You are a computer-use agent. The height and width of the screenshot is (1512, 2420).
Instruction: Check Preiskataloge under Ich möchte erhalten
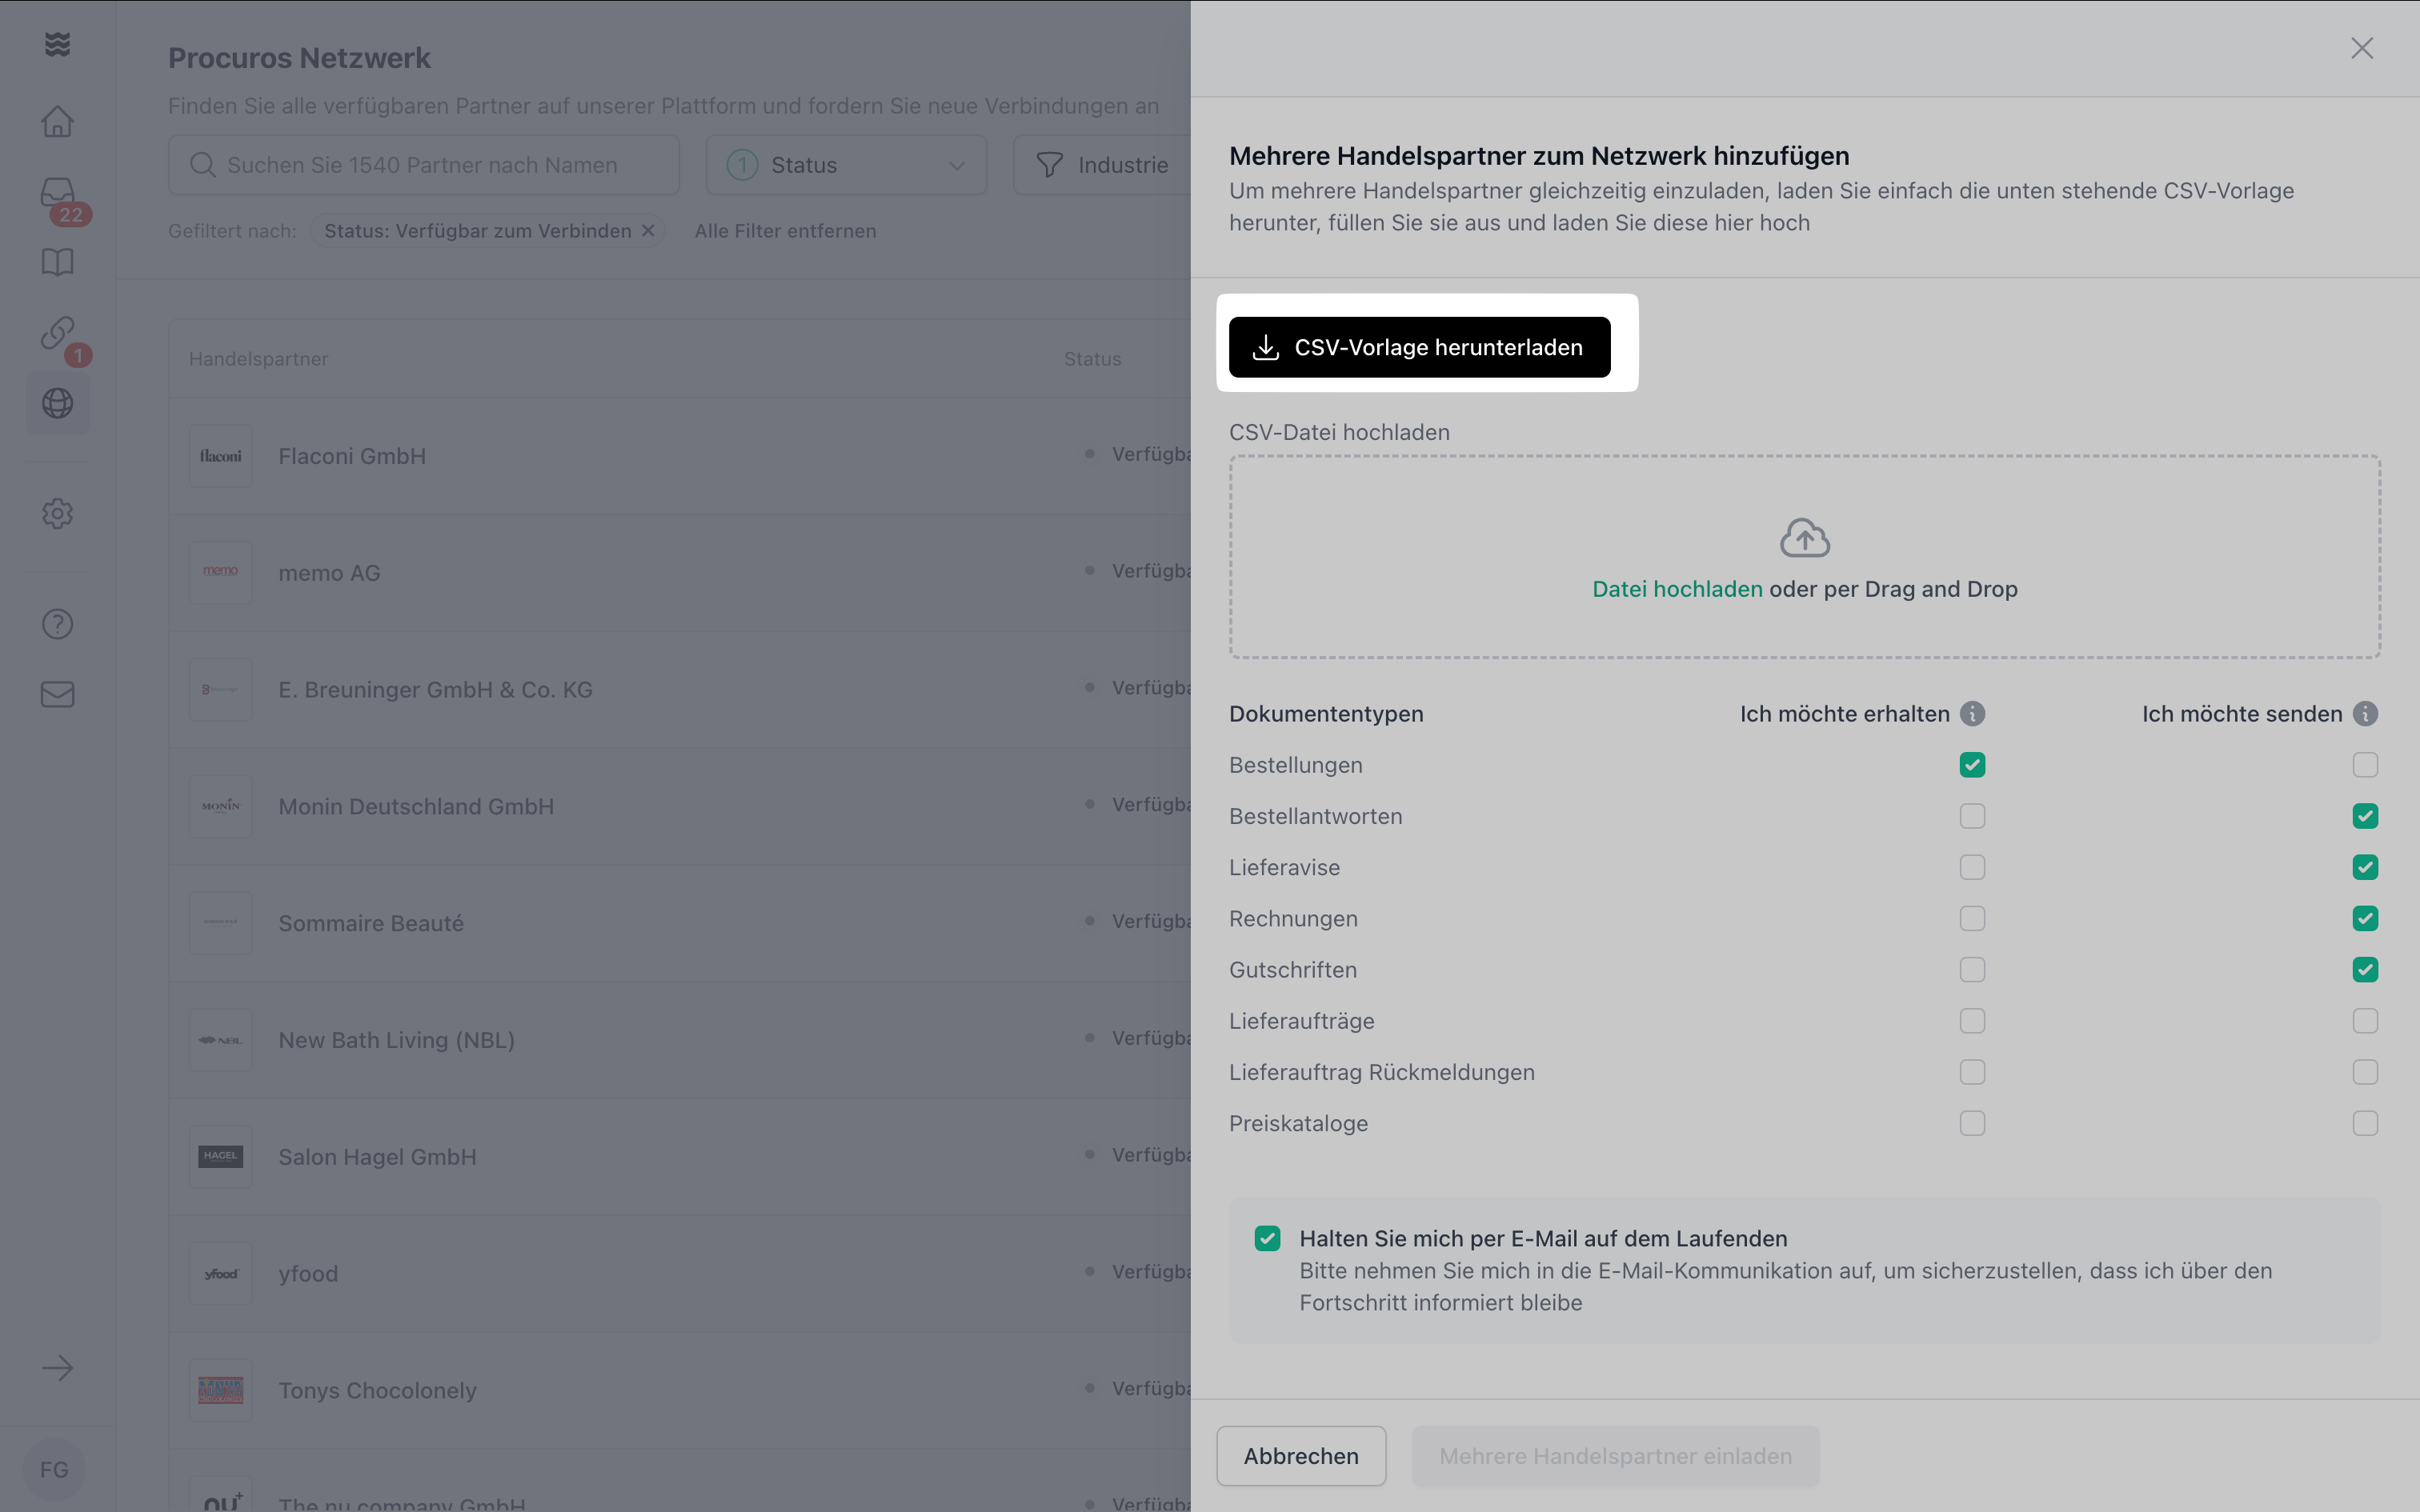click(x=1972, y=1123)
